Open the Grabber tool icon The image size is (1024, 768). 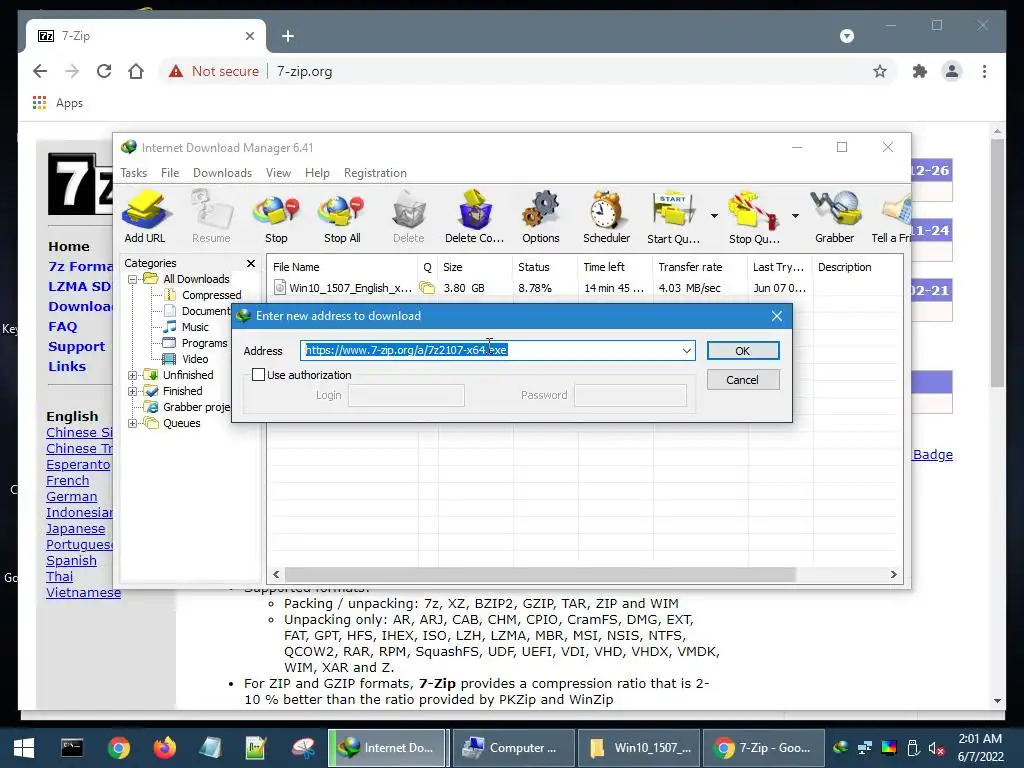click(x=835, y=217)
